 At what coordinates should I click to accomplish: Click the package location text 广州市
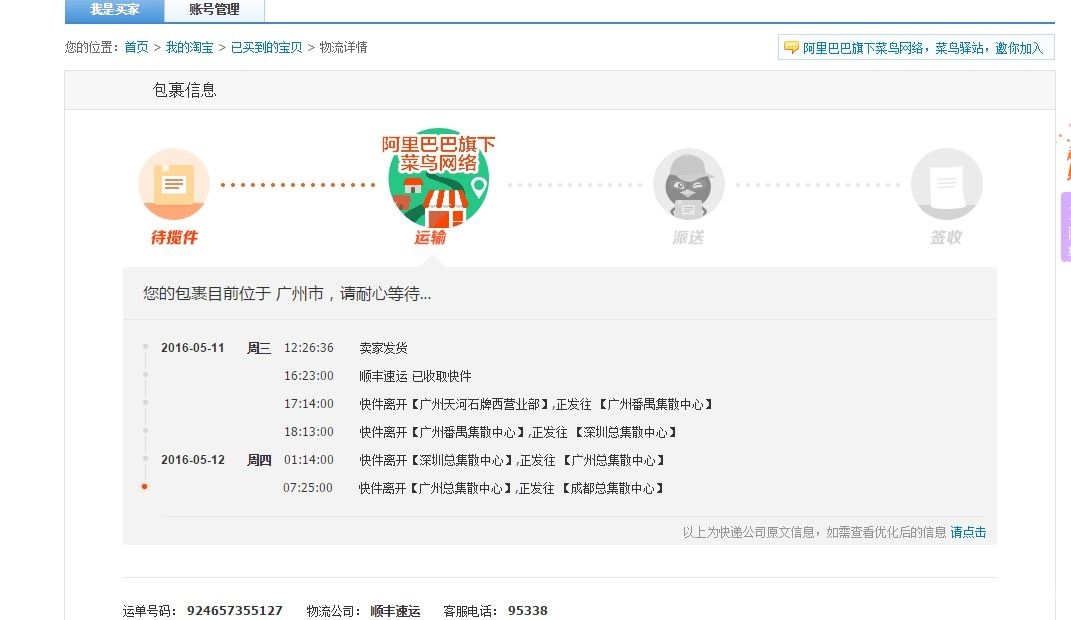pos(300,294)
